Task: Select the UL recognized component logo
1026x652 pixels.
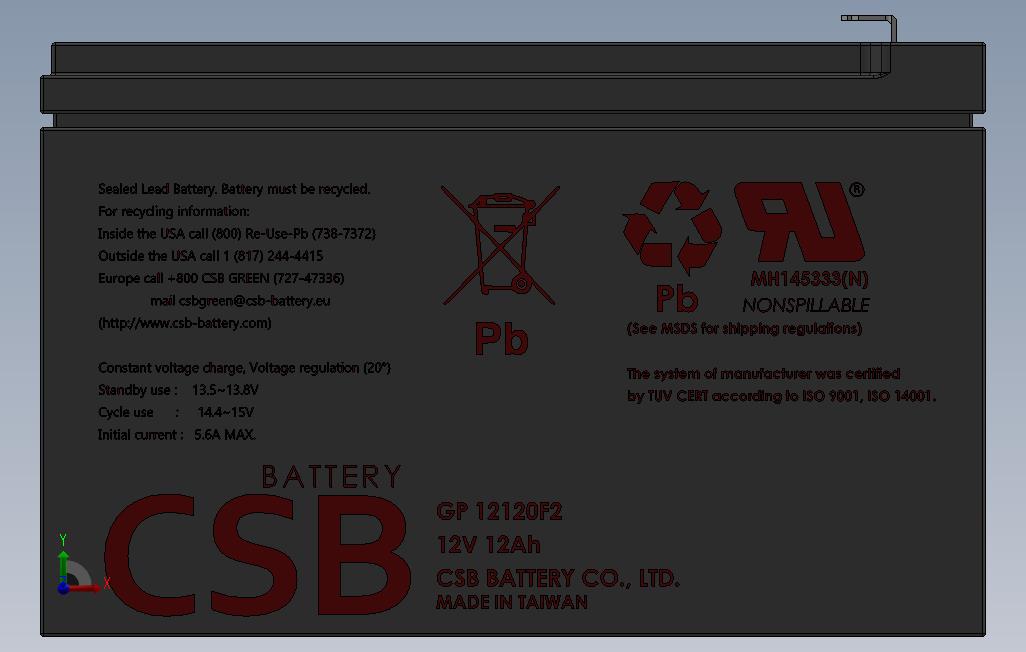Action: point(800,222)
